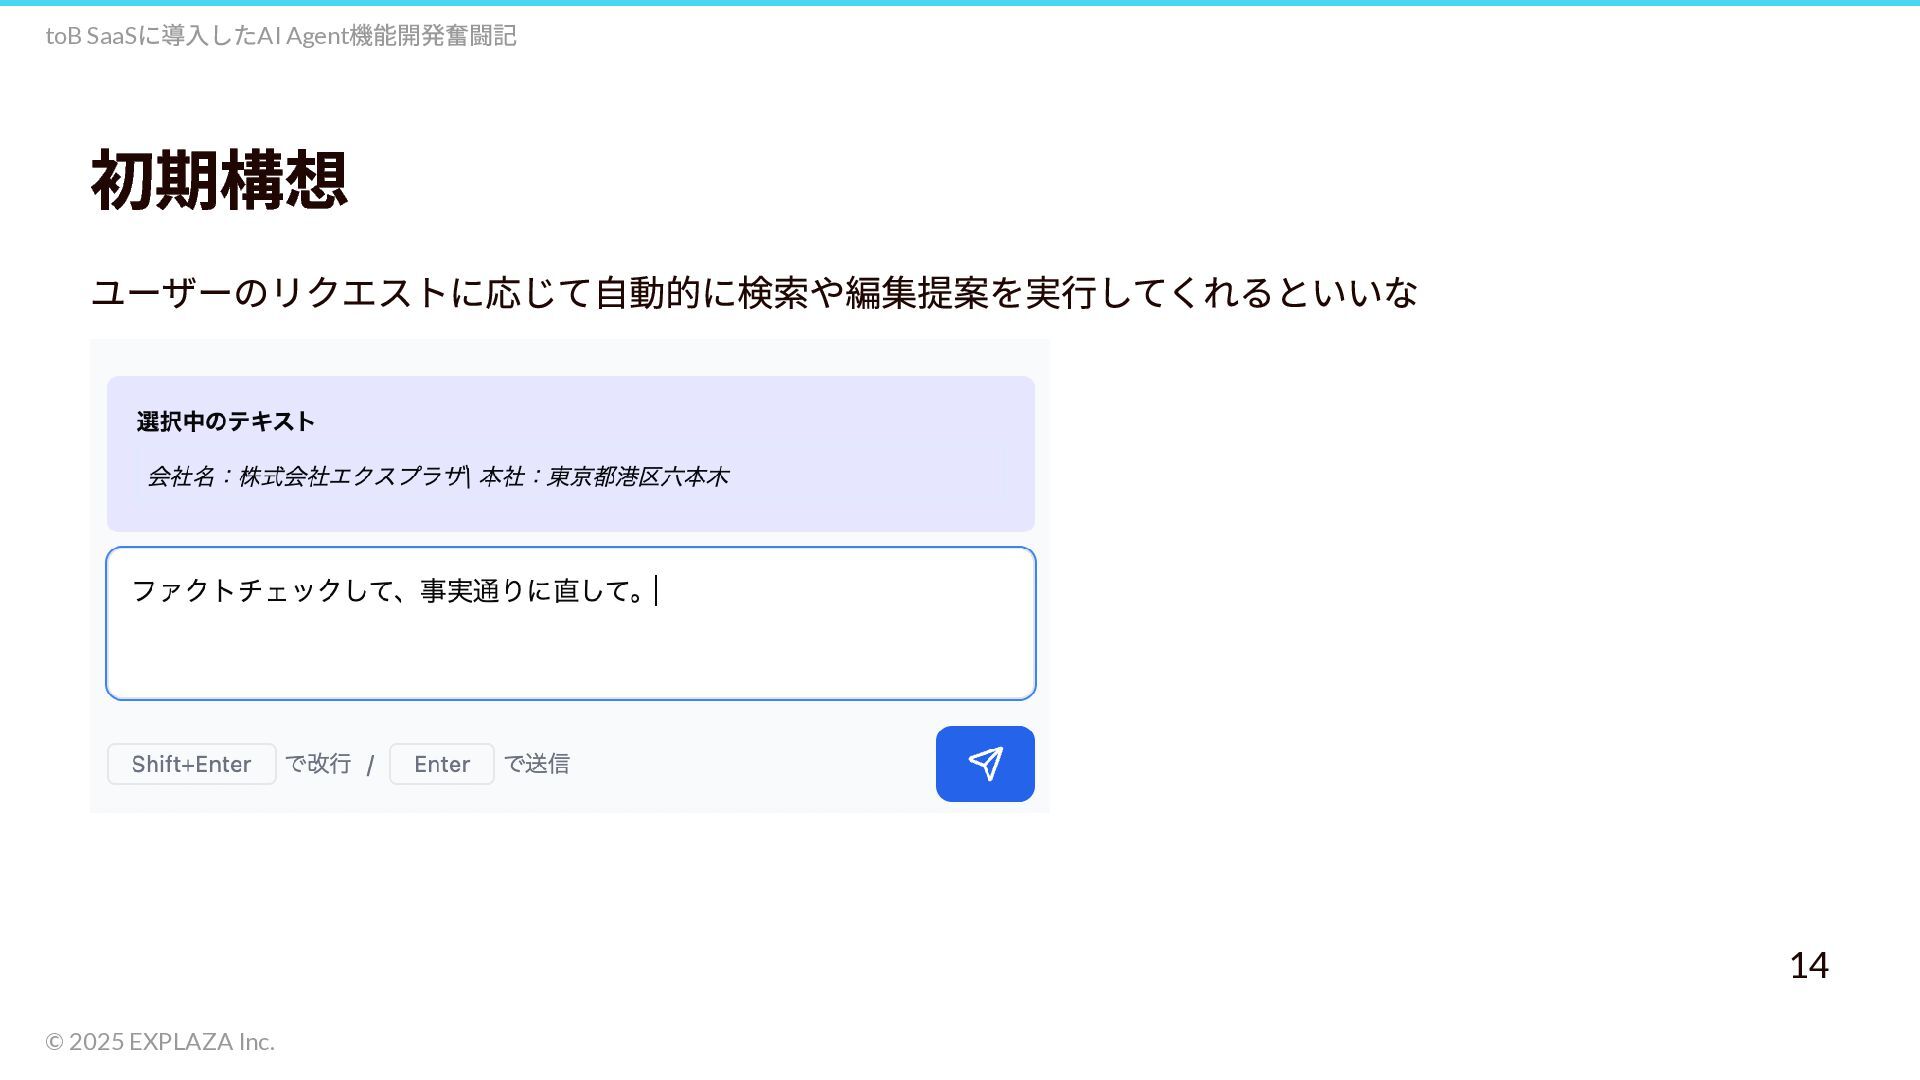The image size is (1920, 1080).
Task: Click the subtitle starting with ユーザーのリクエストに応じて
Action: 754,293
